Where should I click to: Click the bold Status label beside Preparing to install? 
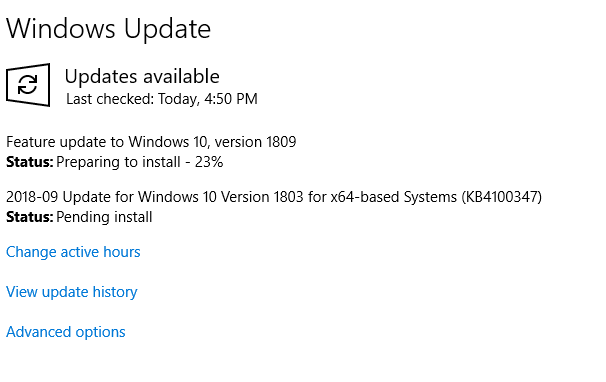tap(30, 162)
